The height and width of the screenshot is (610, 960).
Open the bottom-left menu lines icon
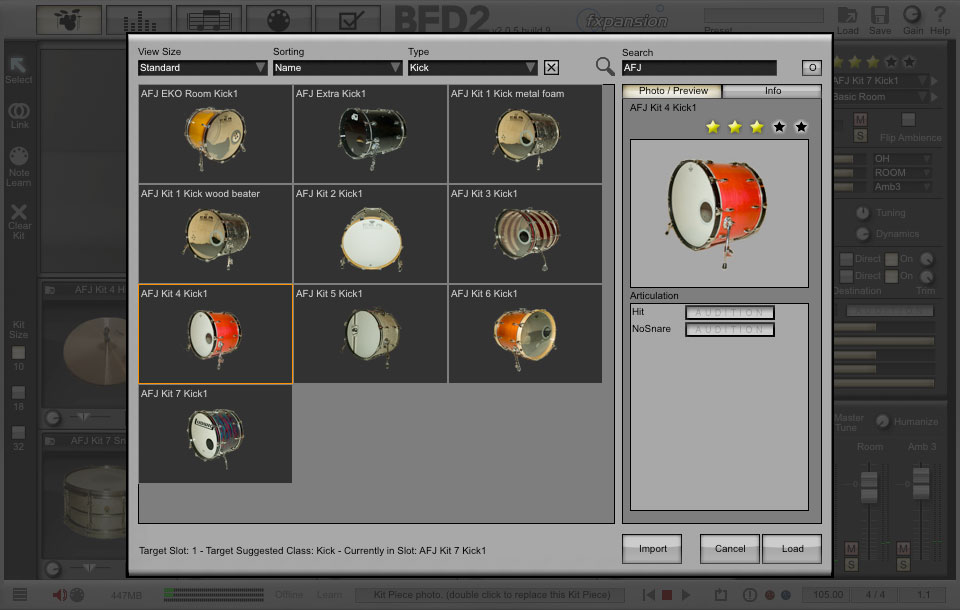[20, 594]
